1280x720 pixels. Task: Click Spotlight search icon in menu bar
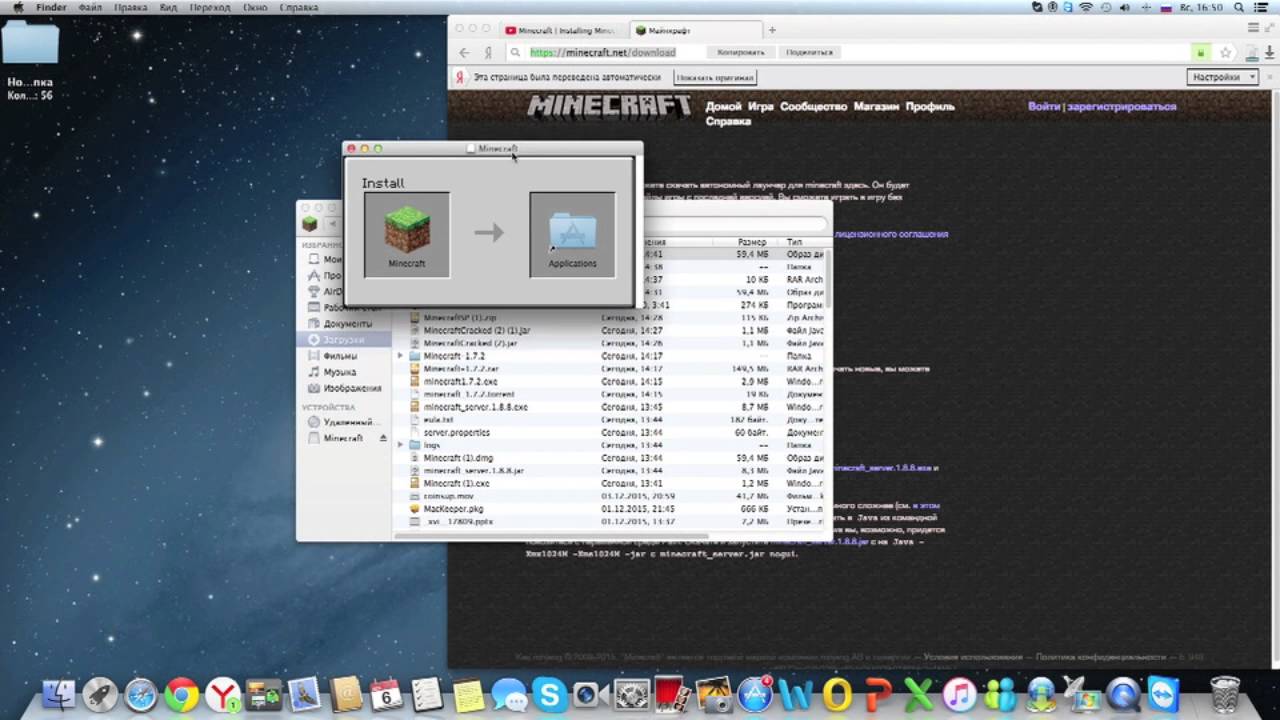[x=1239, y=7]
